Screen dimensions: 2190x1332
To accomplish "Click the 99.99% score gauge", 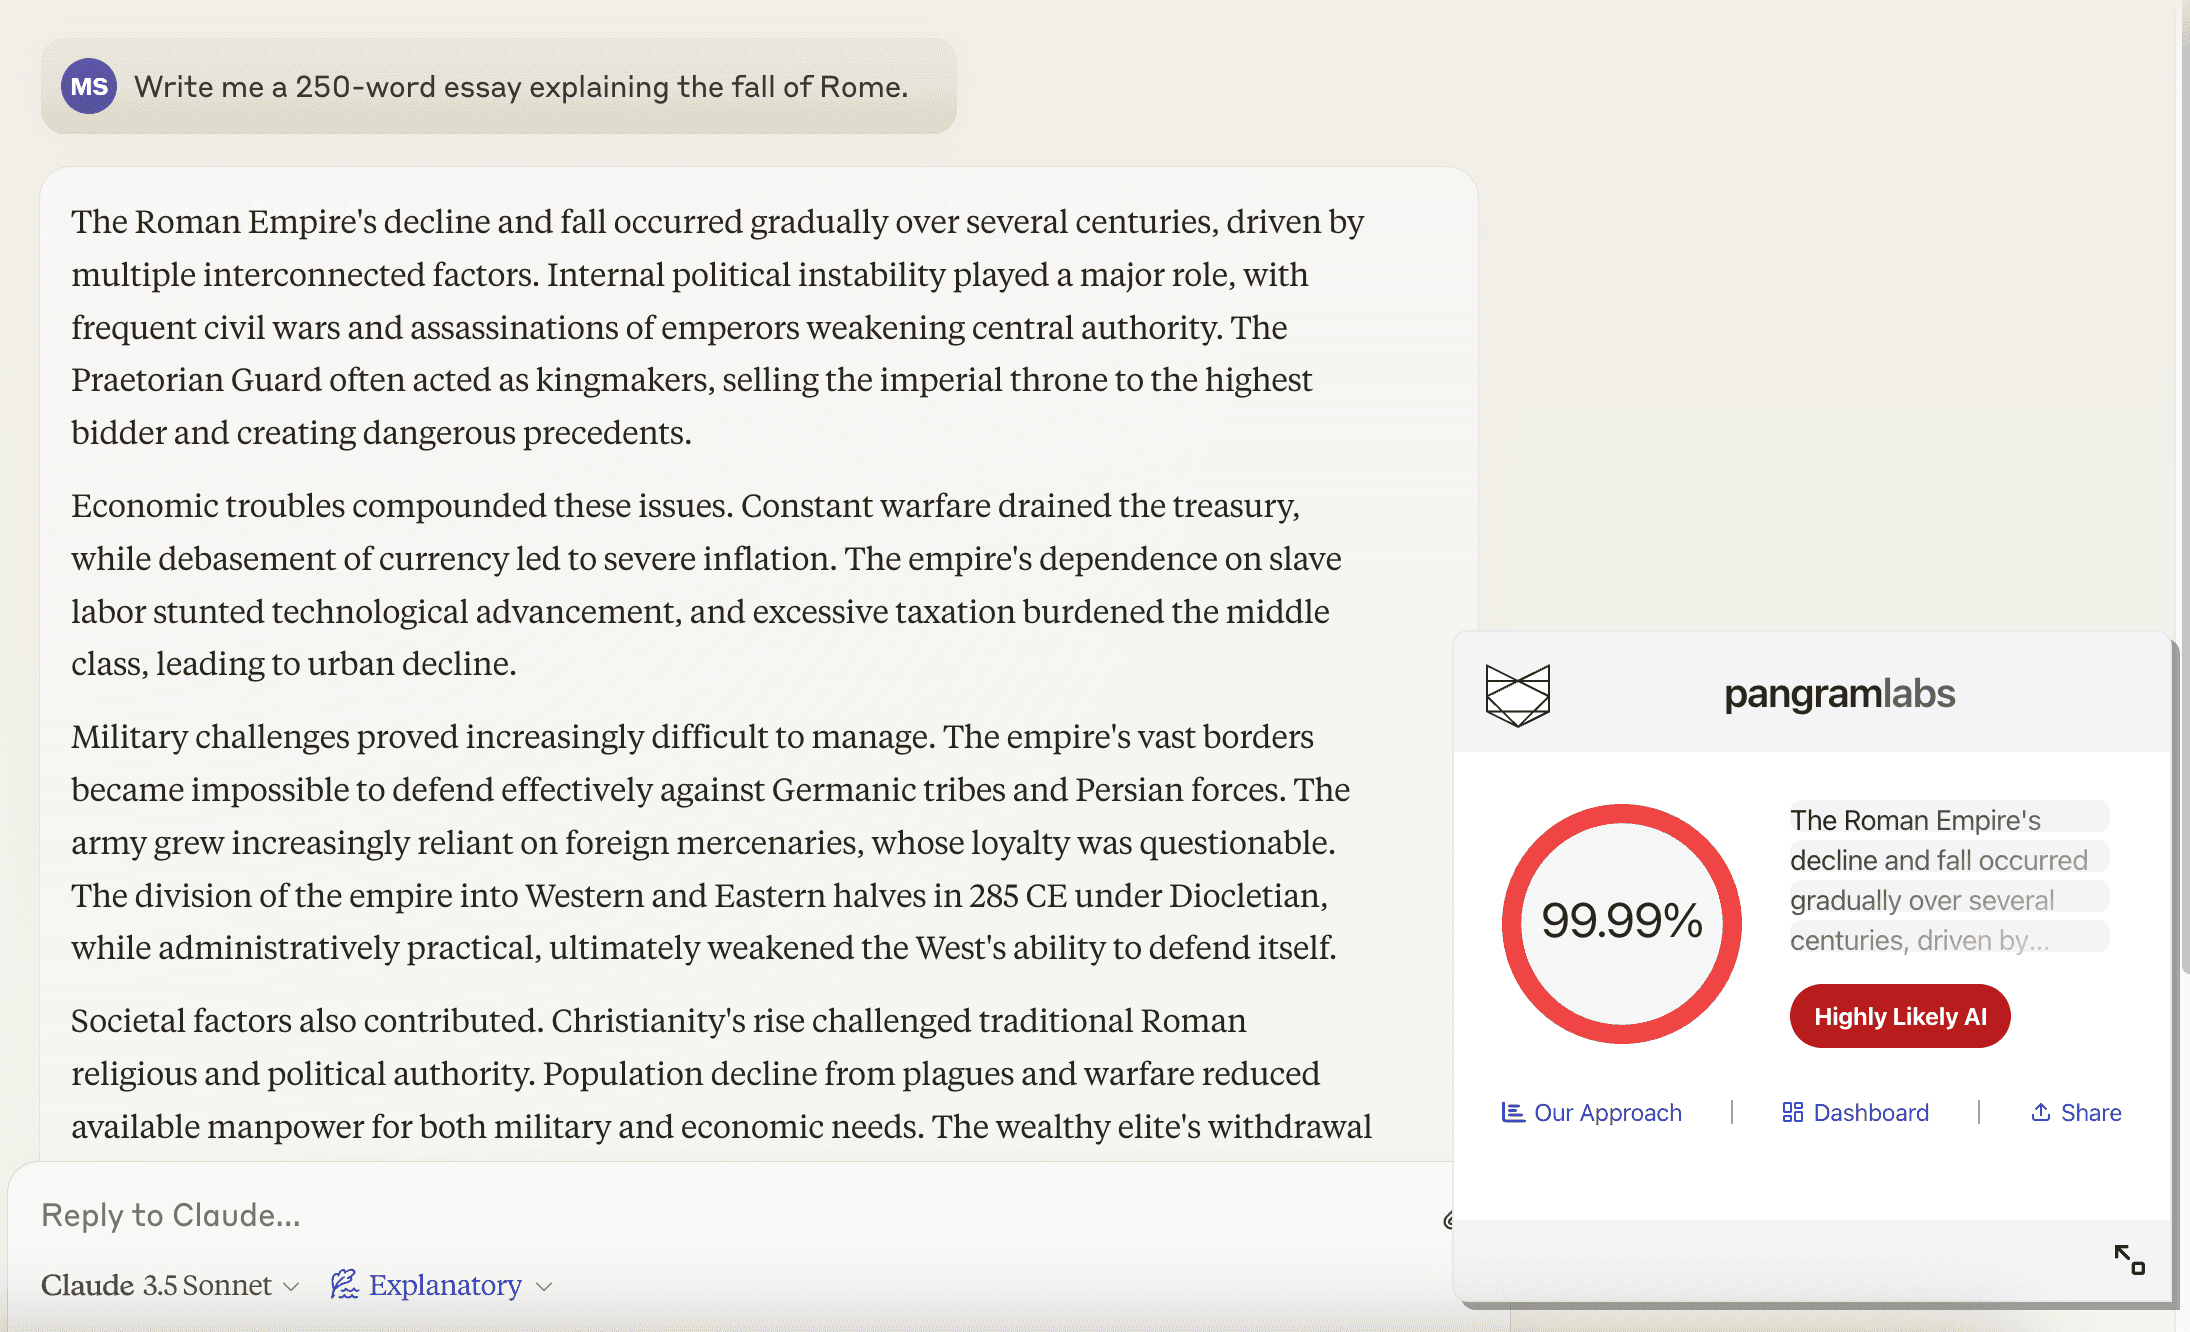I will click(x=1621, y=922).
